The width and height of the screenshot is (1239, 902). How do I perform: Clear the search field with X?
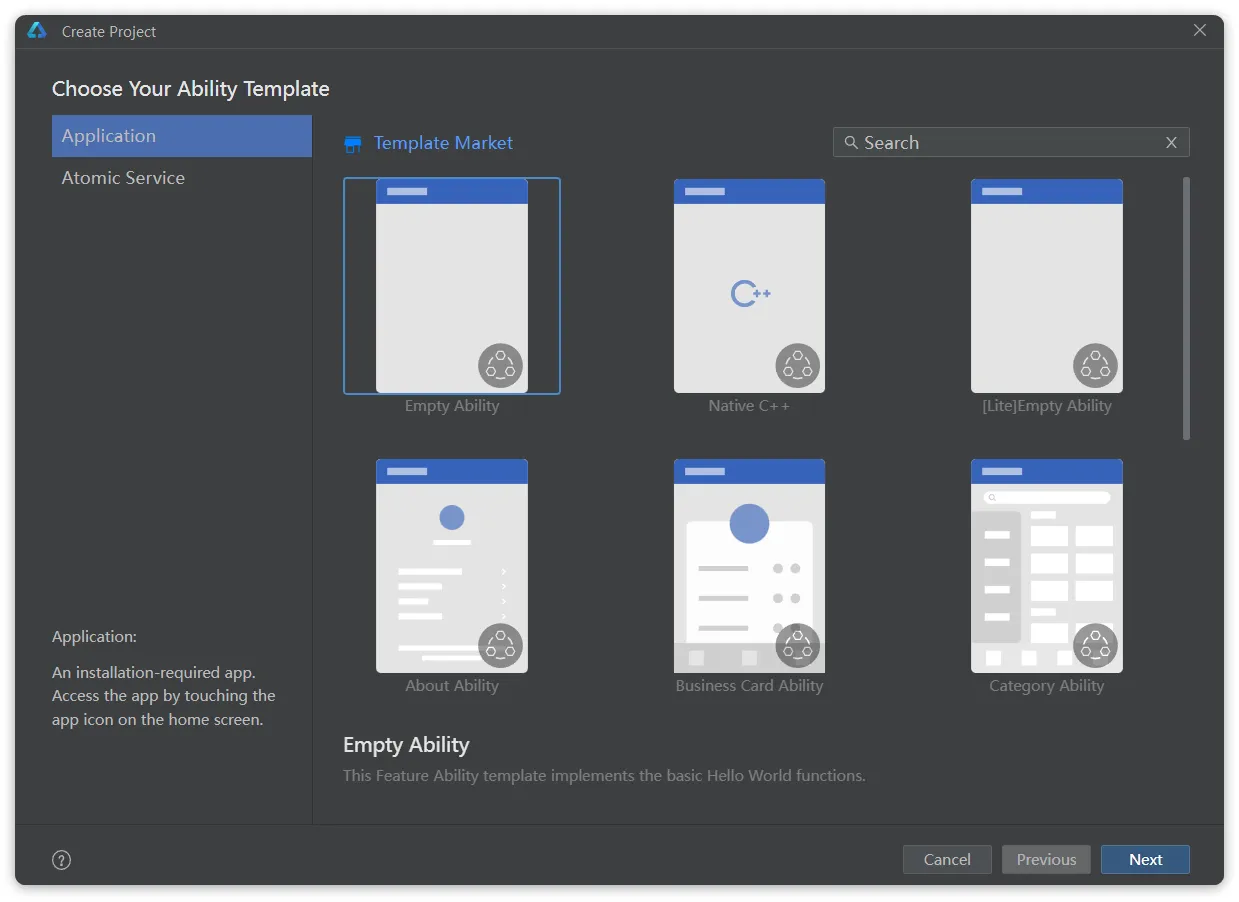click(1171, 143)
